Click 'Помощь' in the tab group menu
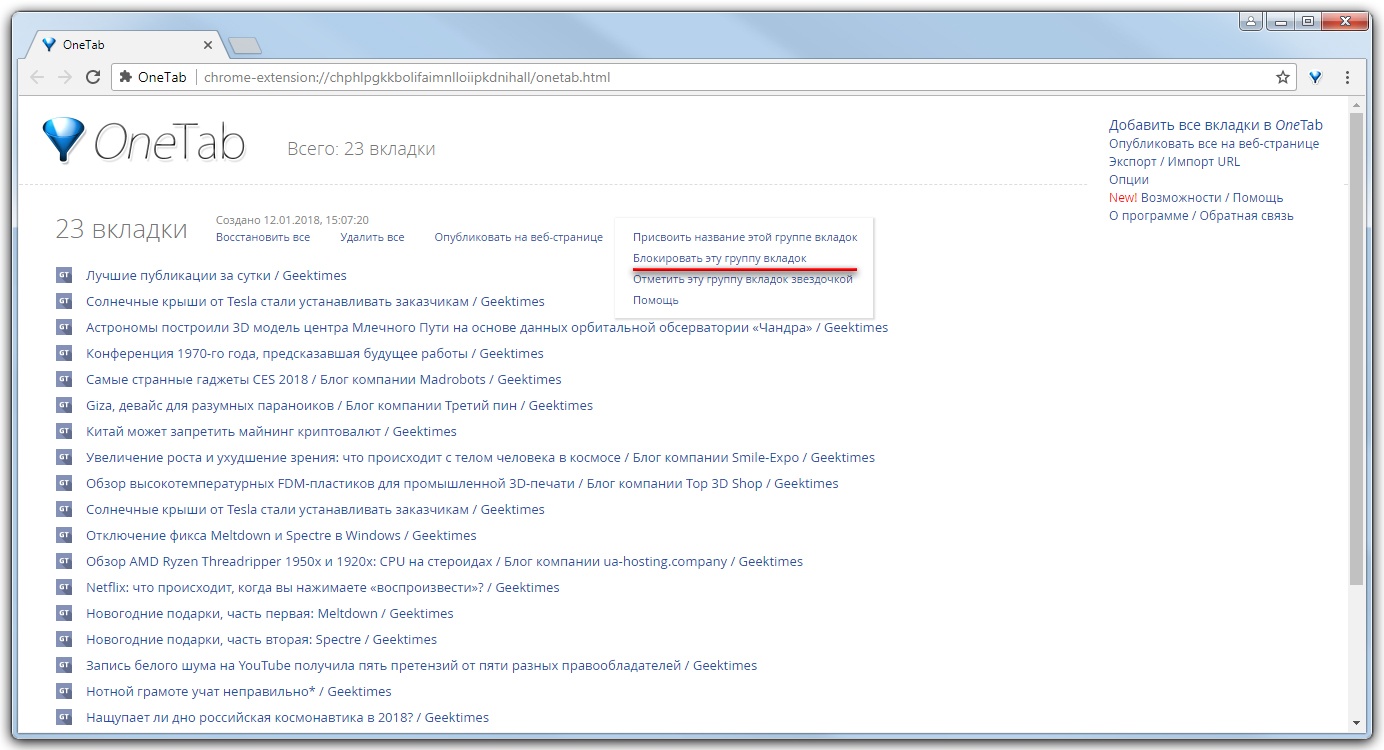 [656, 300]
